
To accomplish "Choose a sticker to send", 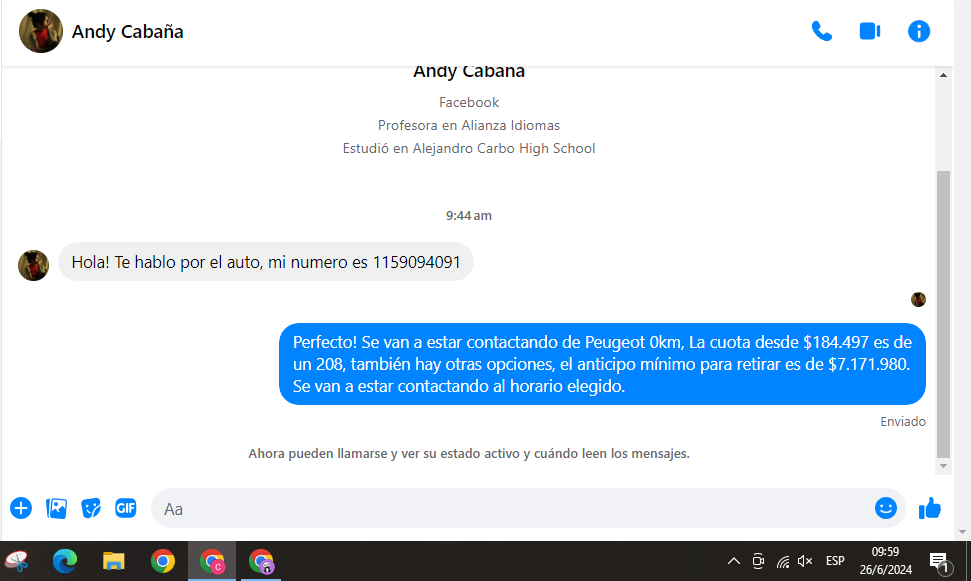I will point(91,509).
